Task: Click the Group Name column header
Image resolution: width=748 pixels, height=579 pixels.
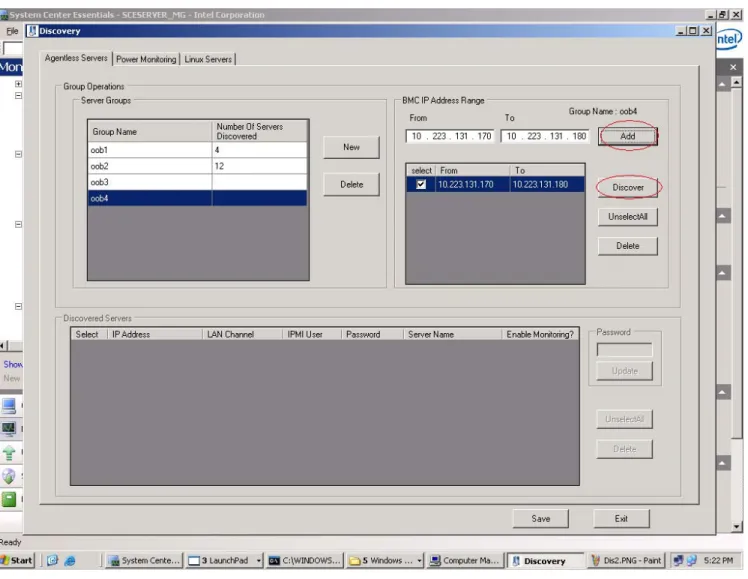Action: 150,131
